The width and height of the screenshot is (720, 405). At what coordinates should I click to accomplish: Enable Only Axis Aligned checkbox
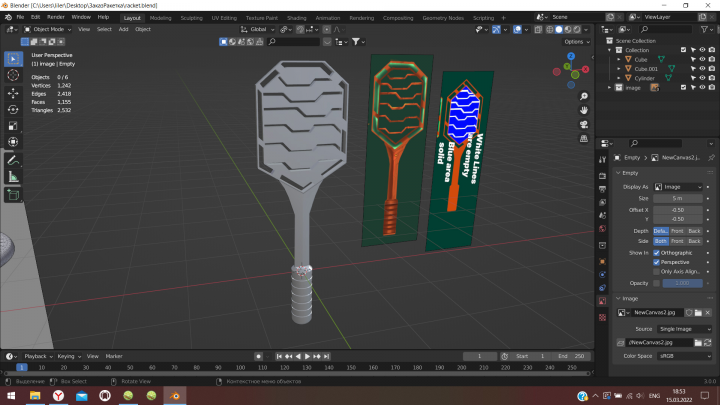click(656, 272)
